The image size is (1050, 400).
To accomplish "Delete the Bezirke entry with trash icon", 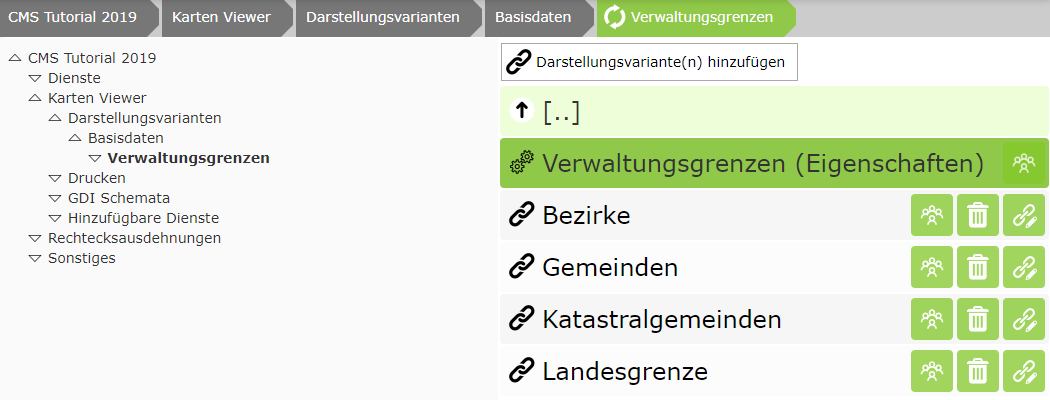I will tap(978, 215).
